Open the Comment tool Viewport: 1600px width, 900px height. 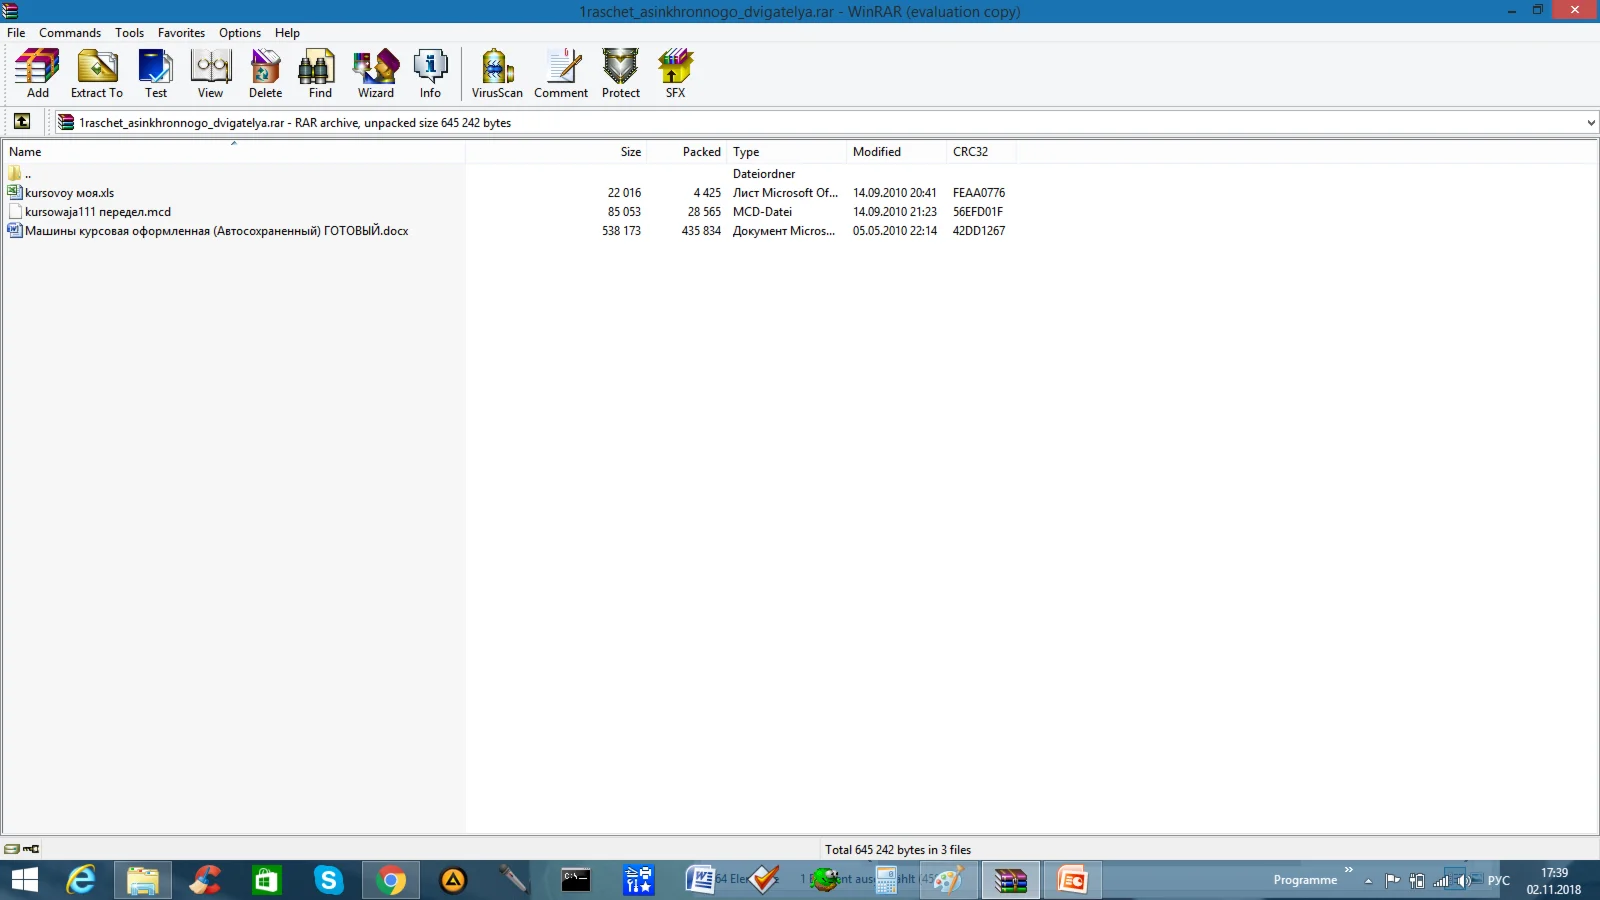coord(561,74)
